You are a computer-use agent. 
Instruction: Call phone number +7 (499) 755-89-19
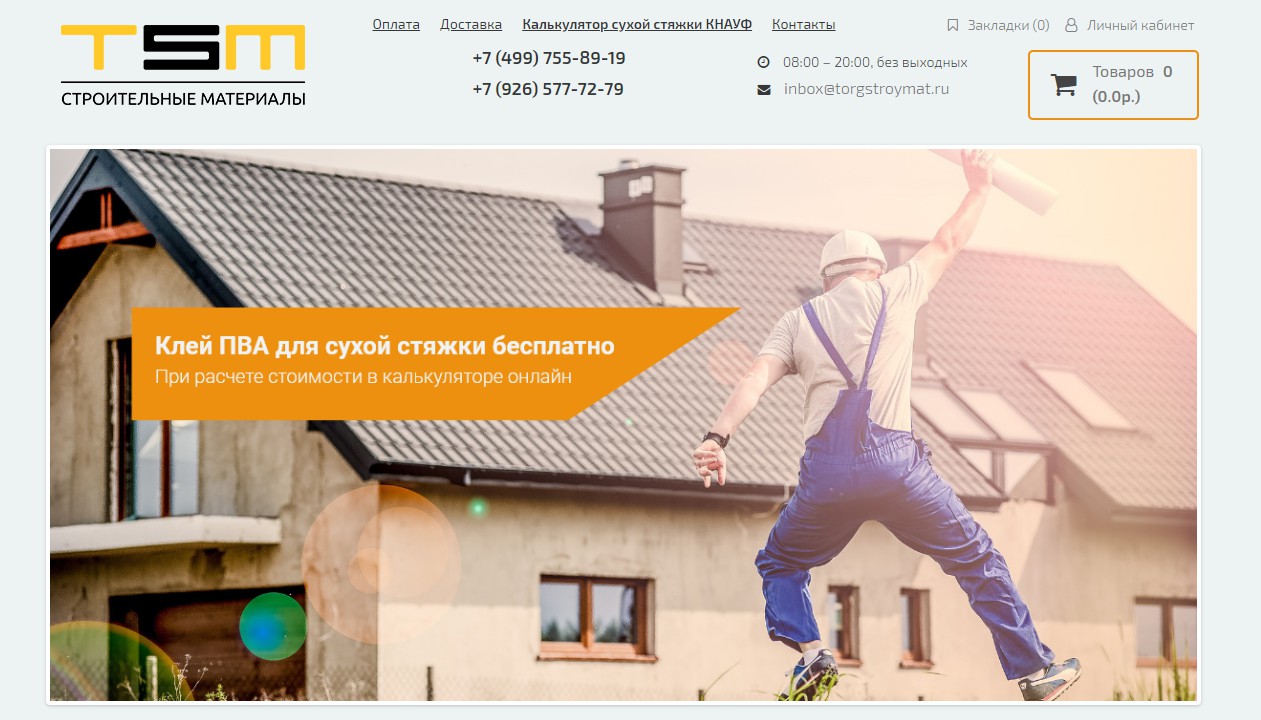pyautogui.click(x=549, y=58)
